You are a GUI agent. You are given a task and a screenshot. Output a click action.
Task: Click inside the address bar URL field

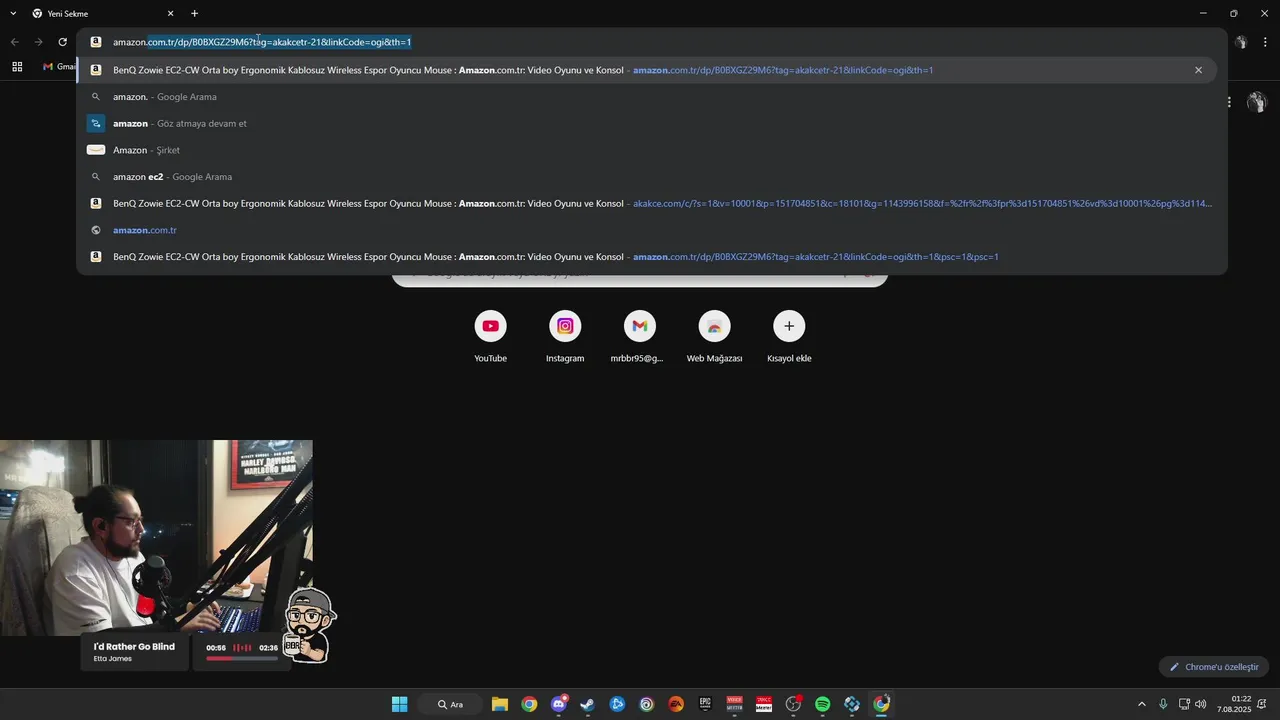click(650, 42)
